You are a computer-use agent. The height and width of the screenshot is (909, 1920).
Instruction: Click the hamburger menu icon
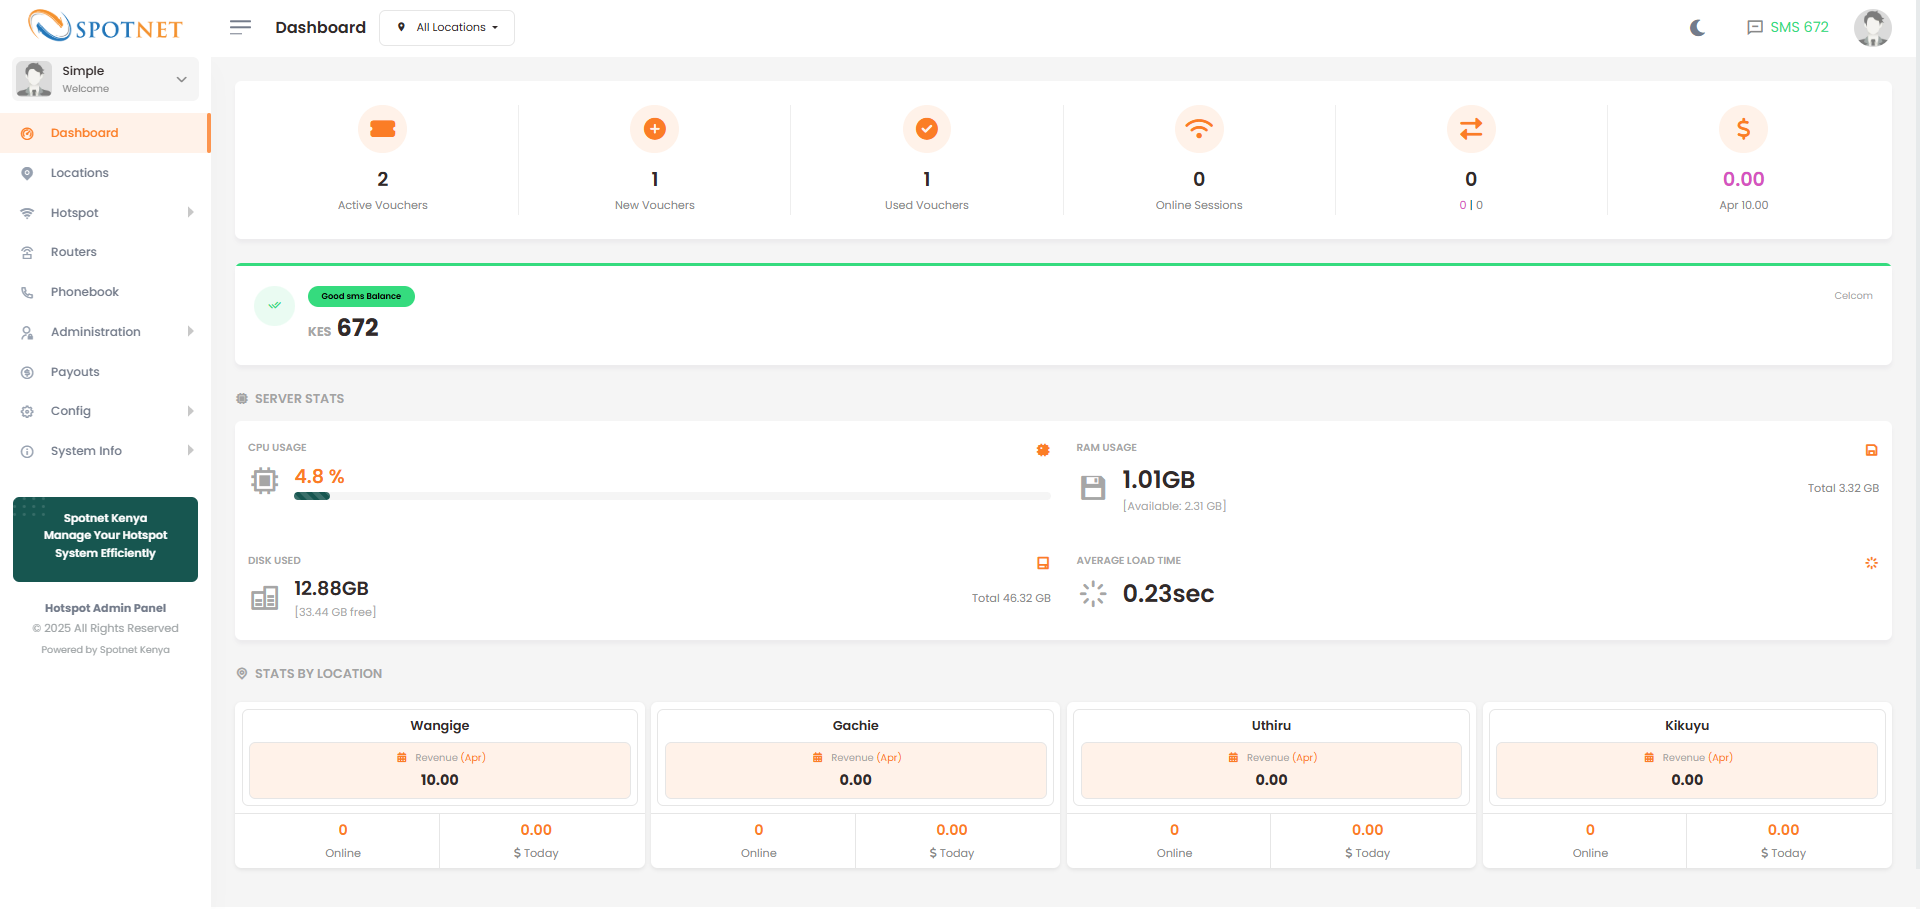(240, 27)
